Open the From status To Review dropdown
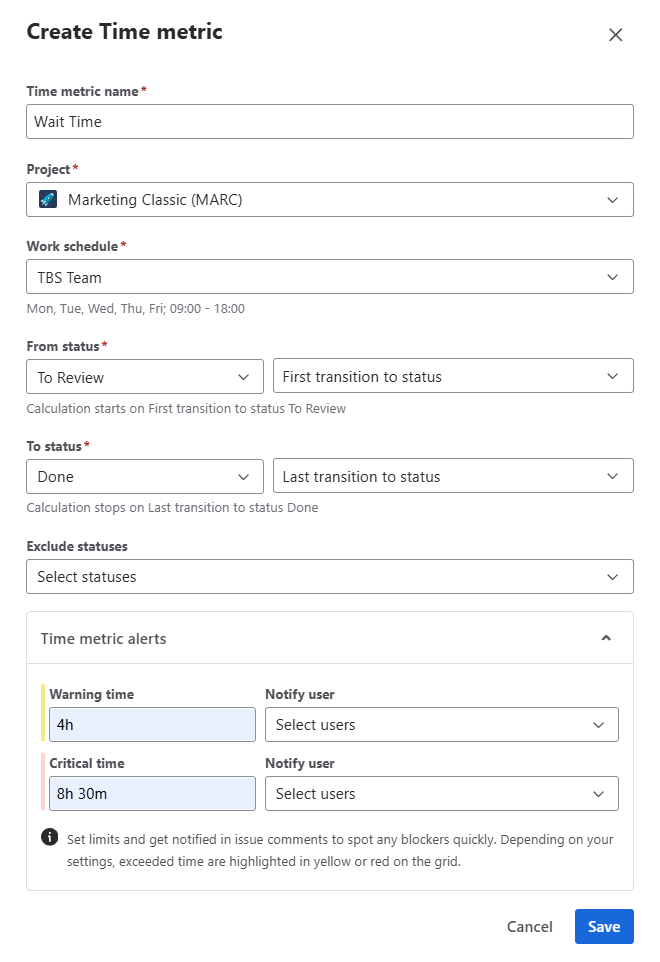This screenshot has height=962, width=660. [144, 377]
